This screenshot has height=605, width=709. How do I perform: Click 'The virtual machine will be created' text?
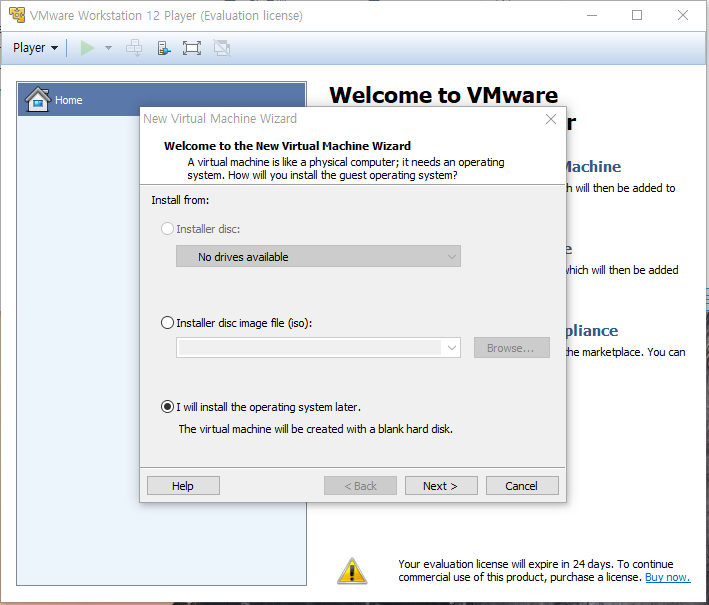pos(315,429)
